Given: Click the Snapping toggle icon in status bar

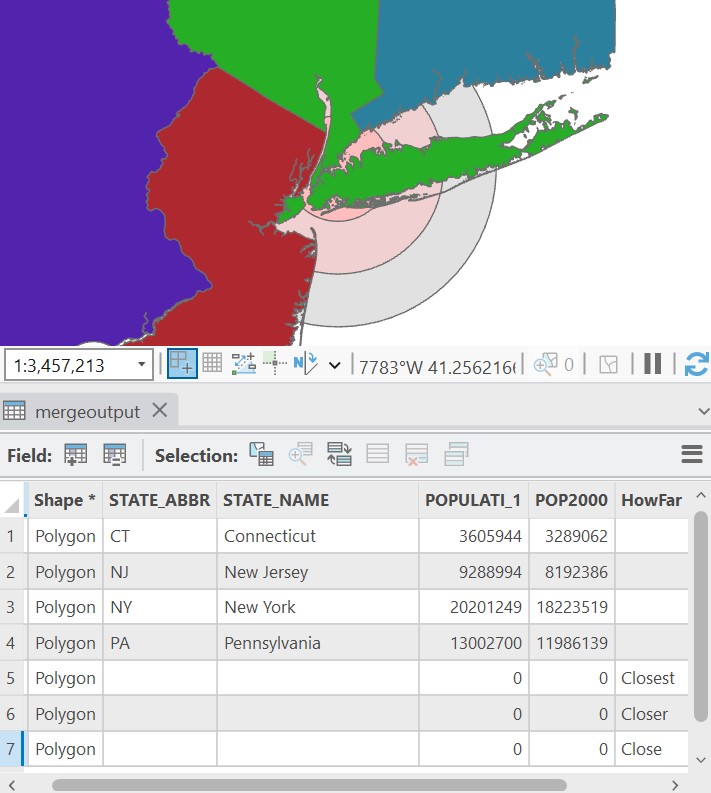Looking at the screenshot, I should pos(182,364).
